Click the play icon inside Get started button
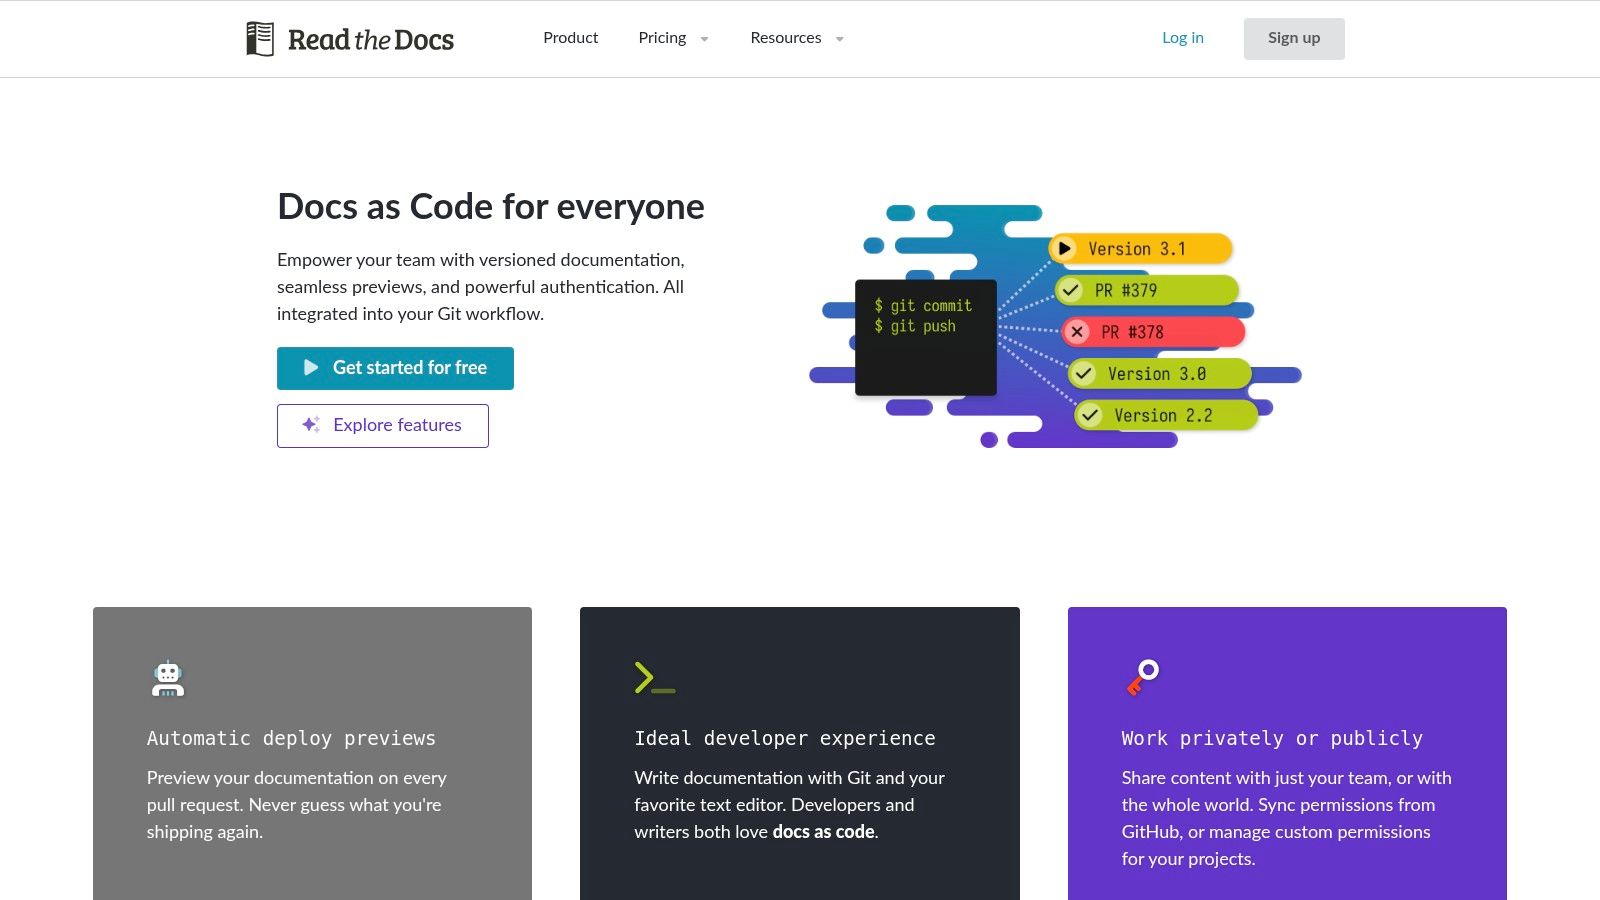 point(310,367)
